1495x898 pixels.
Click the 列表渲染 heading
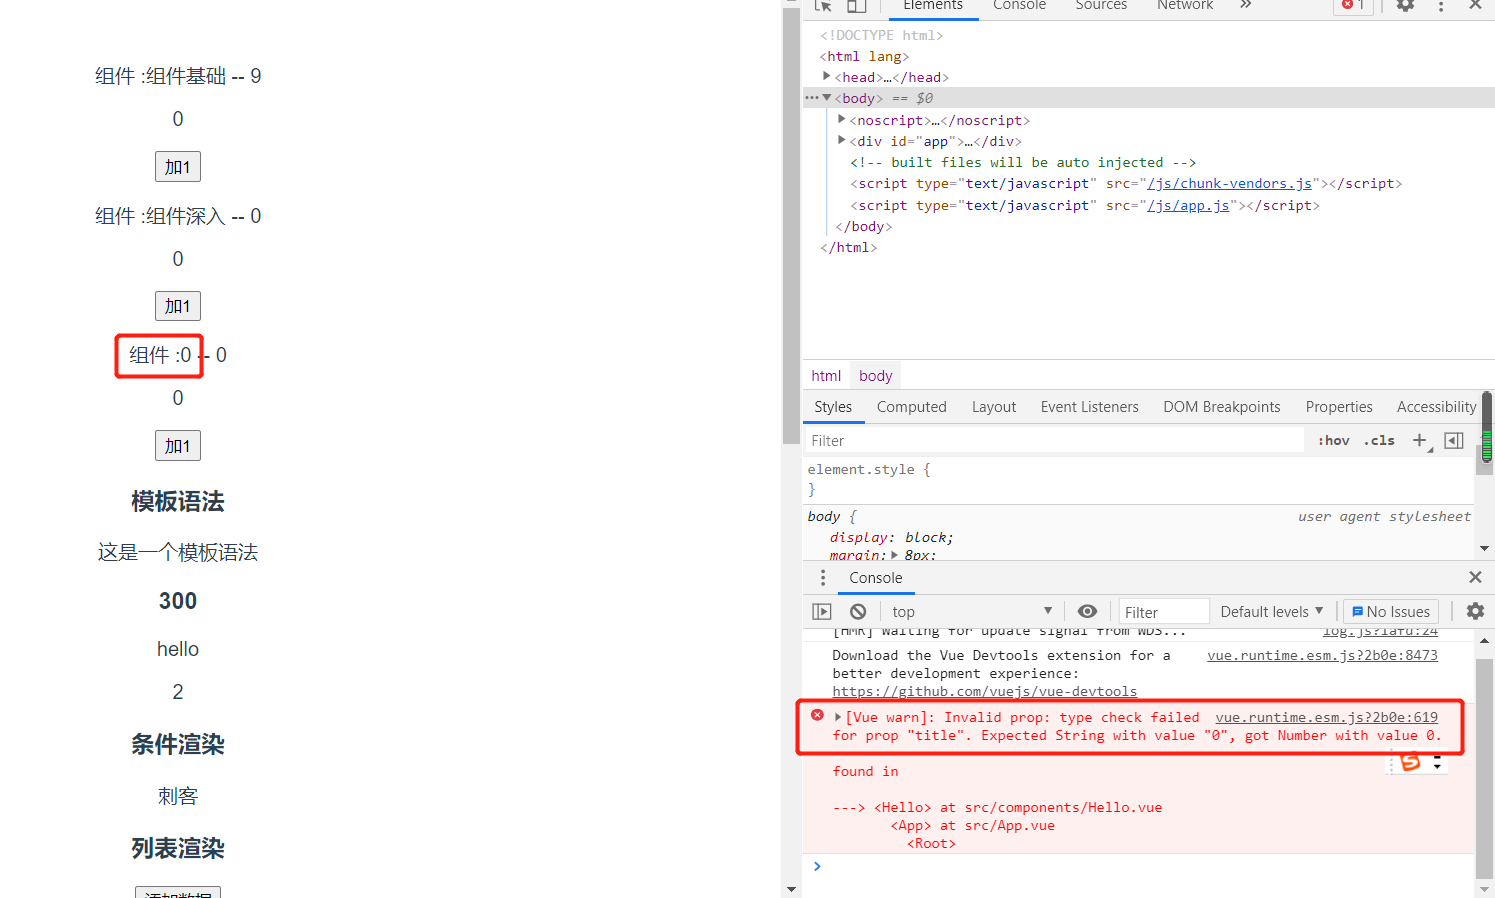[178, 849]
